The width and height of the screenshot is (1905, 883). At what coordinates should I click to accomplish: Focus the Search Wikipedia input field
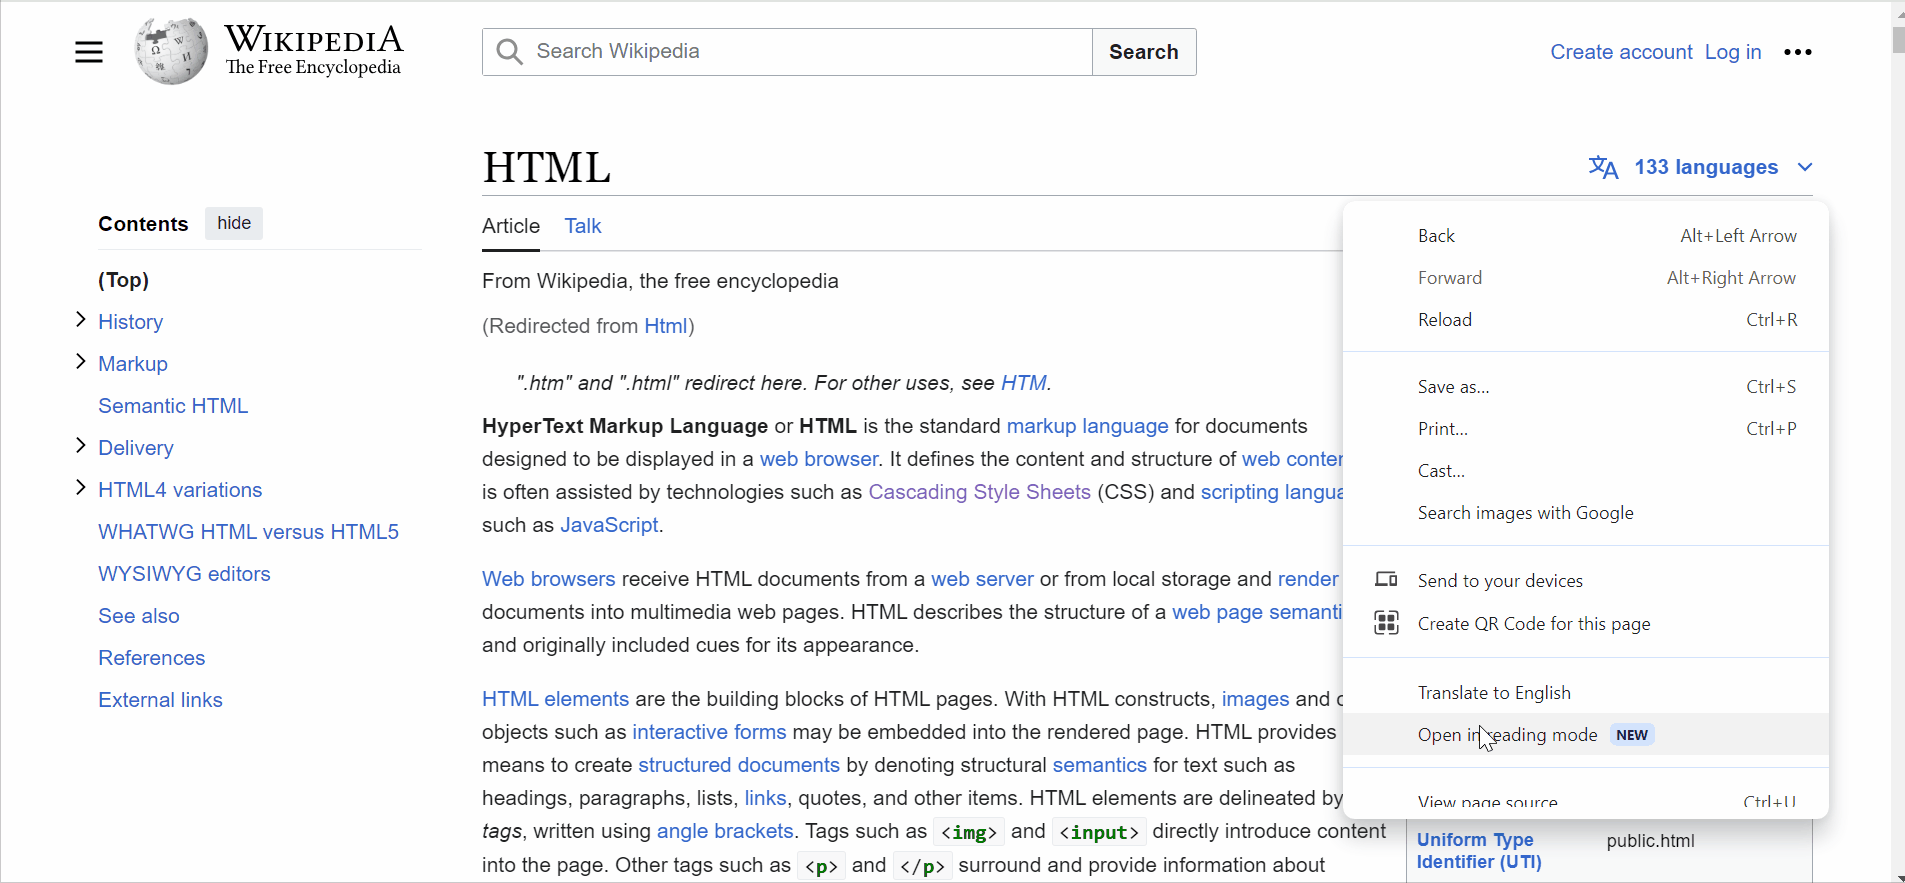(x=787, y=52)
